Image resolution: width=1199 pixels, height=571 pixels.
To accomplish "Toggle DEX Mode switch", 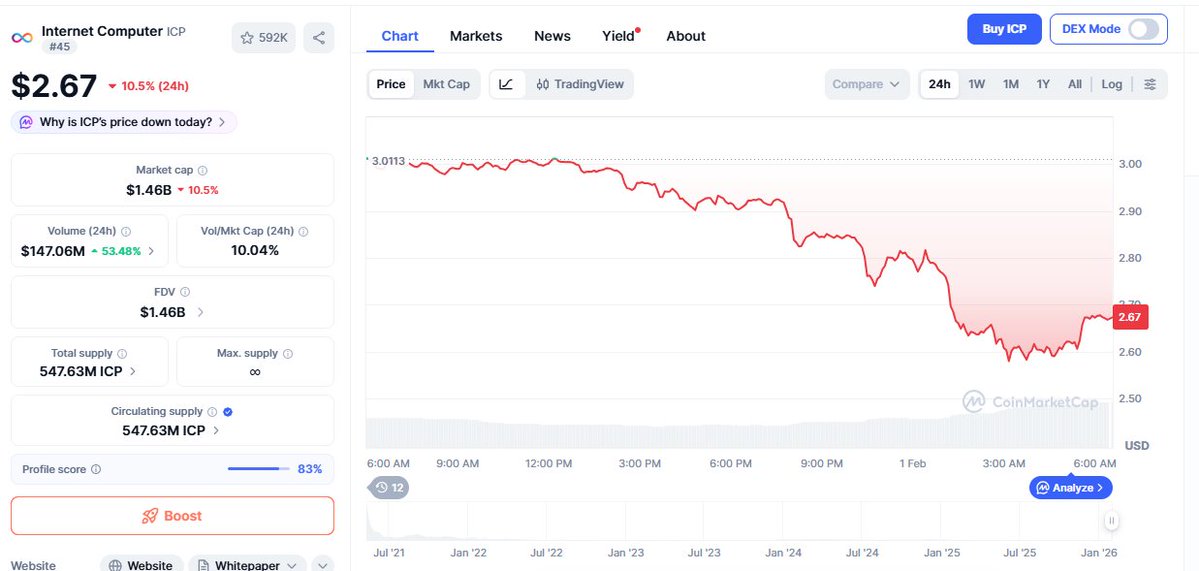I will pos(1144,29).
